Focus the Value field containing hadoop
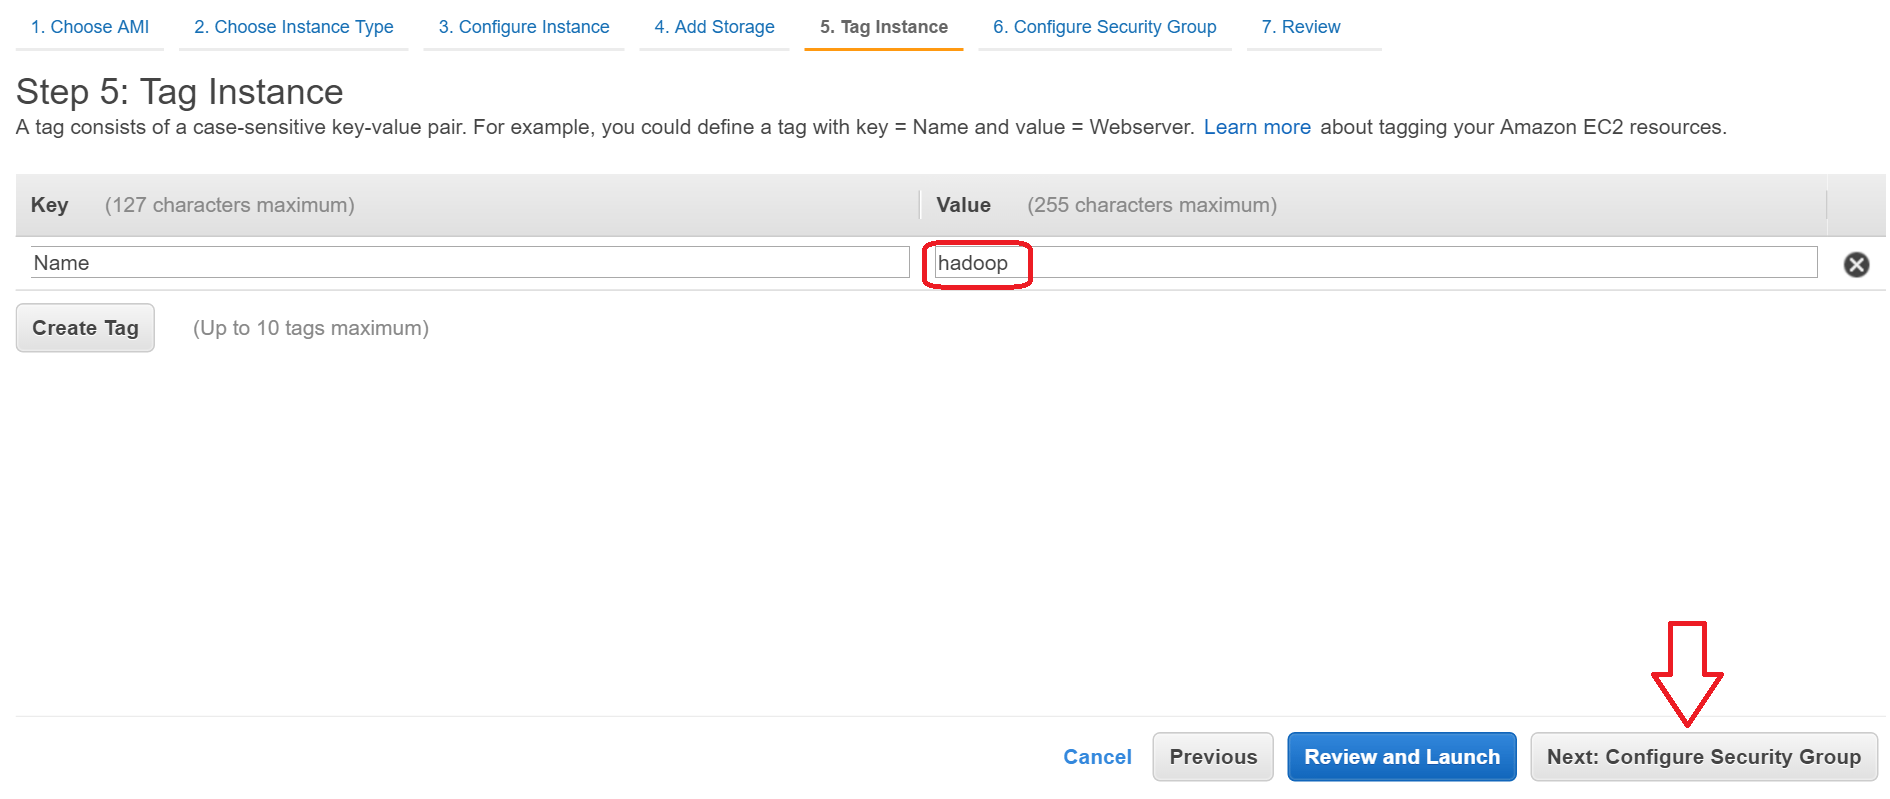 tap(1375, 263)
